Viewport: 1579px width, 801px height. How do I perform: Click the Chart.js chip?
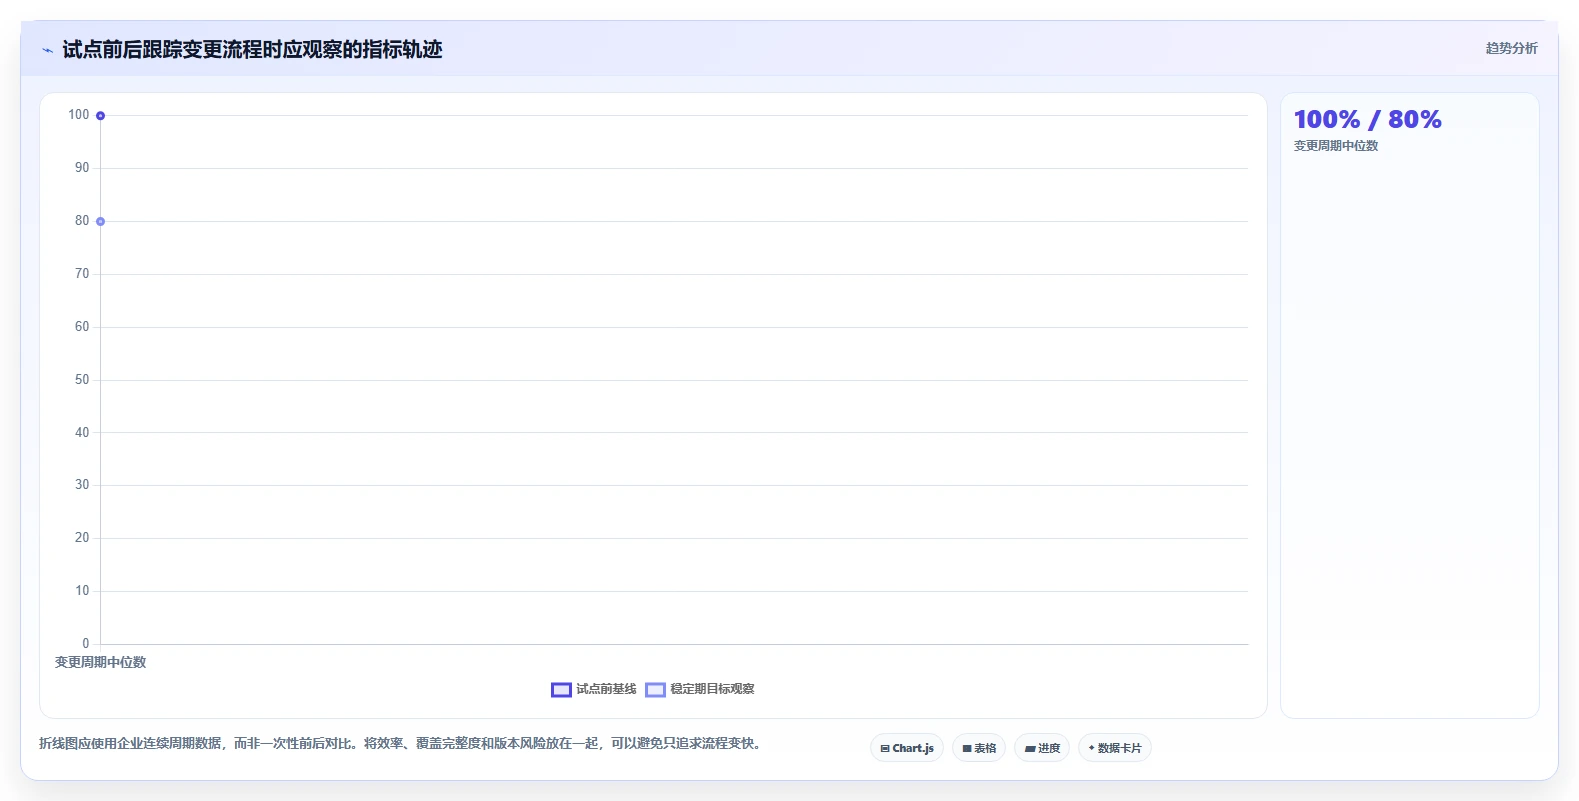pos(907,748)
